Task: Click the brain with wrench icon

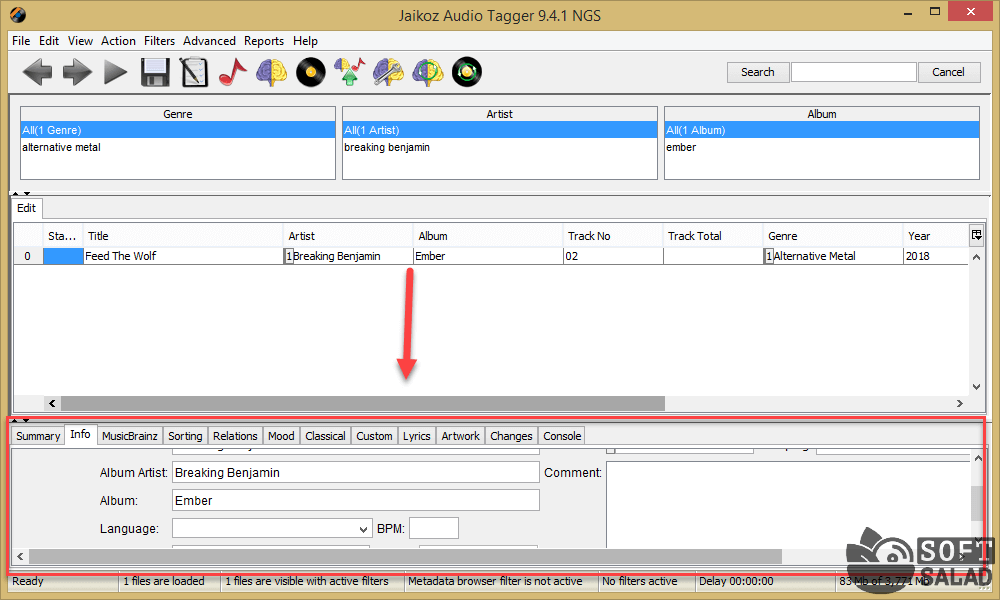Action: point(388,72)
